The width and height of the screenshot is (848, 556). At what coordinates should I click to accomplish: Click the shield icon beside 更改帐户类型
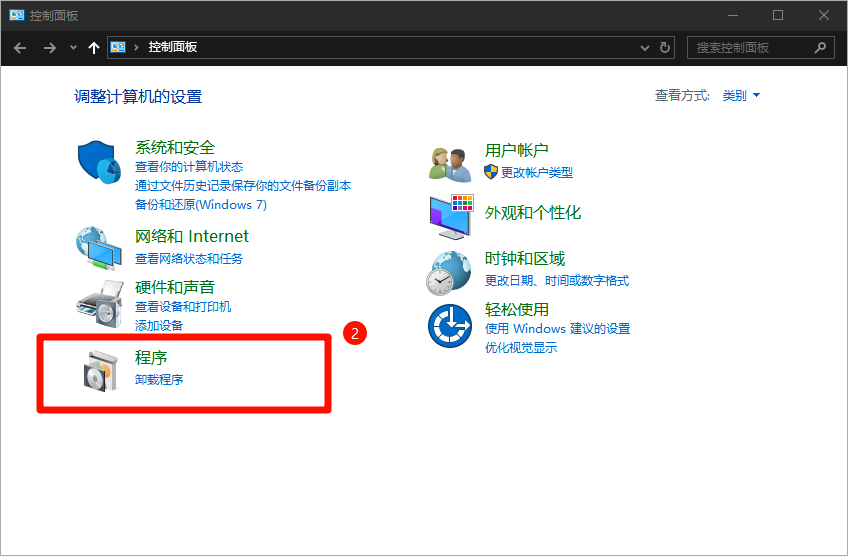[x=491, y=172]
